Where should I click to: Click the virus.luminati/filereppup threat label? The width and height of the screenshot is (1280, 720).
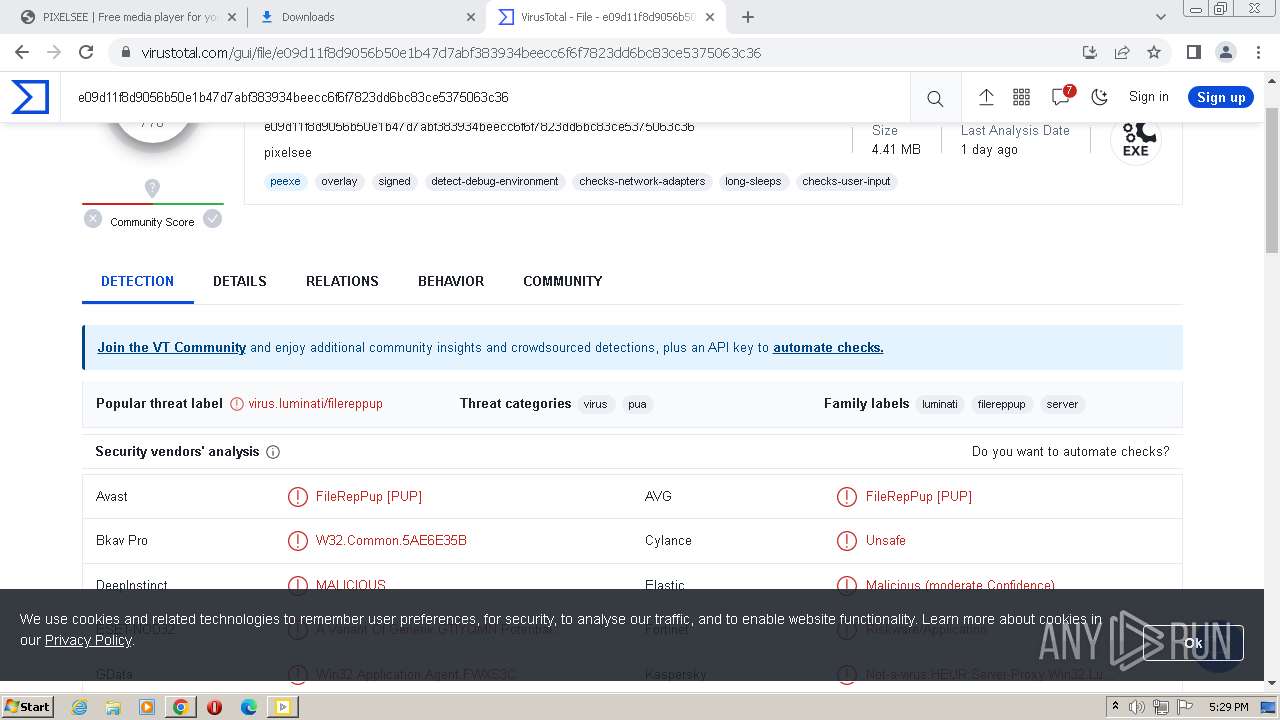[316, 404]
